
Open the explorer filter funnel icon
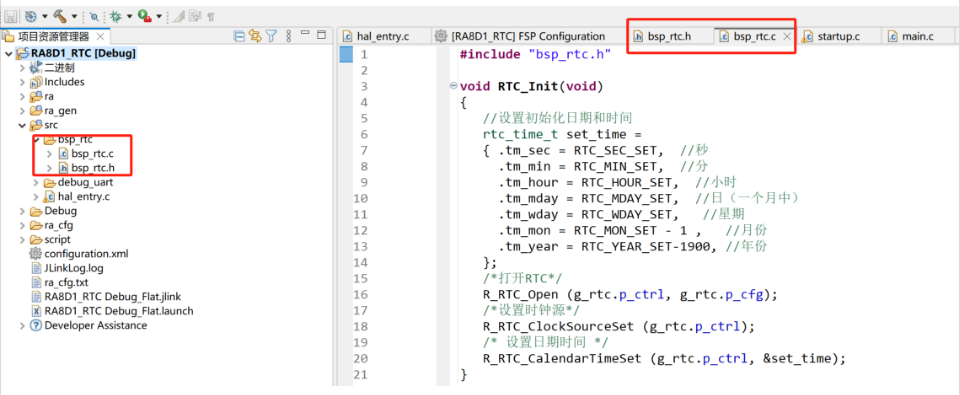(272, 36)
